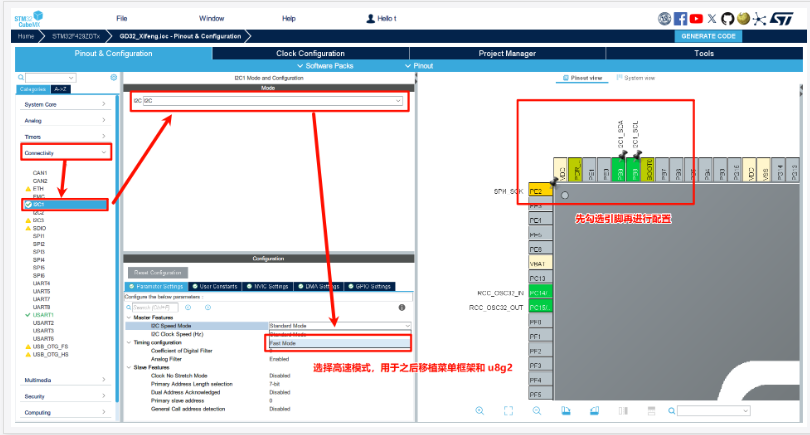Click the previous parameter search result icon
Image resolution: width=810 pixels, height=435 pixels.
pyautogui.click(x=188, y=307)
